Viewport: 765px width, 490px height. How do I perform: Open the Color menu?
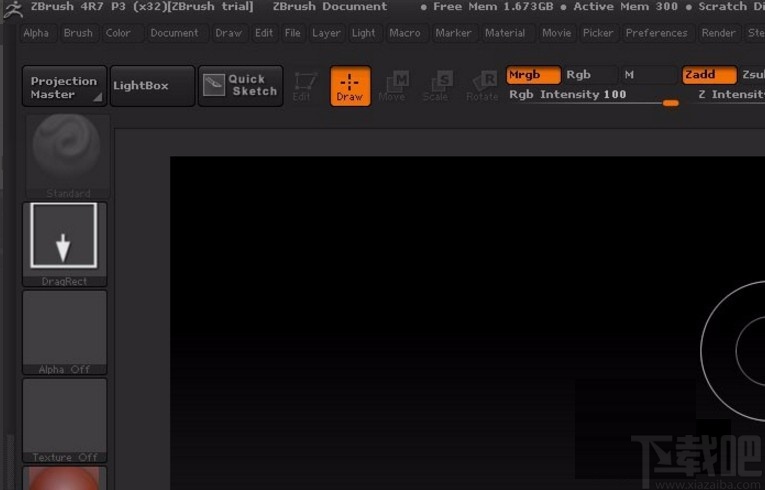(118, 33)
